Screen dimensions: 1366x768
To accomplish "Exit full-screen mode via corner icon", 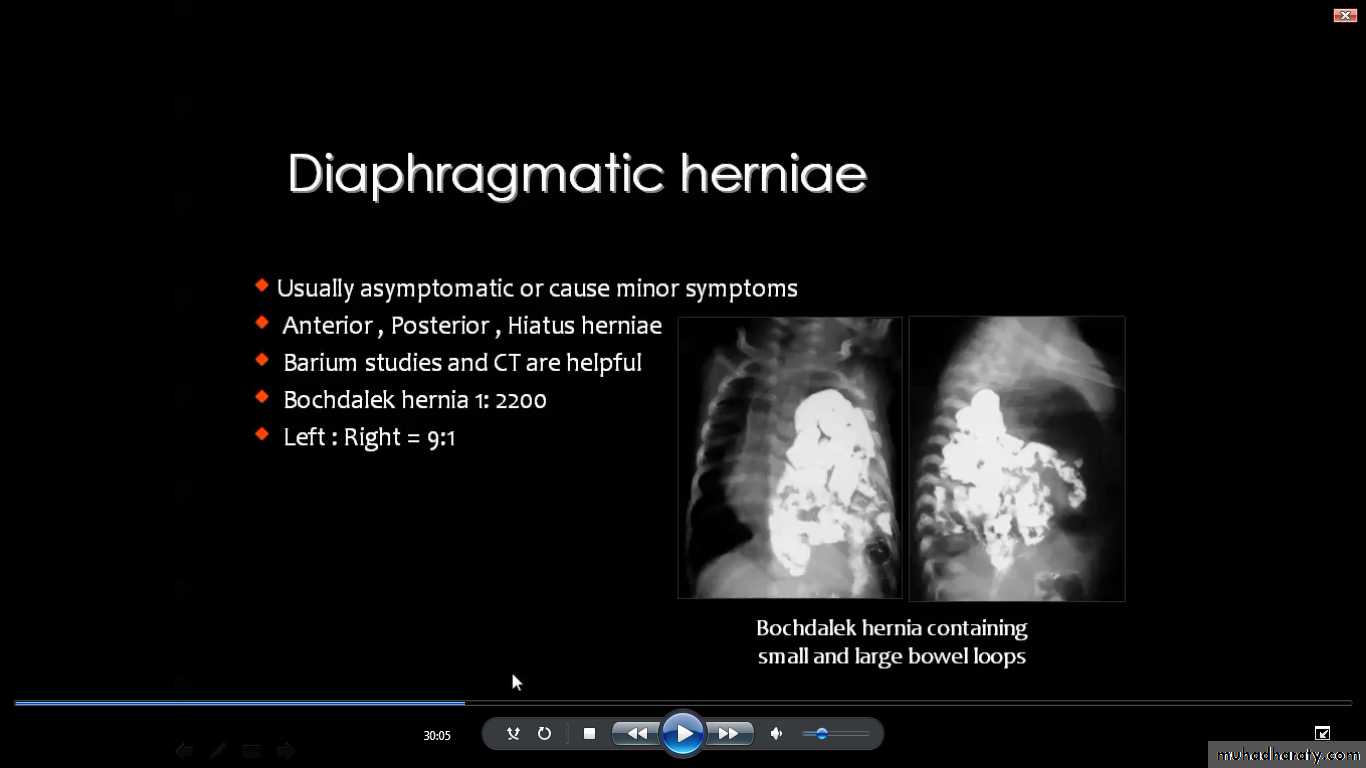I will [1322, 733].
